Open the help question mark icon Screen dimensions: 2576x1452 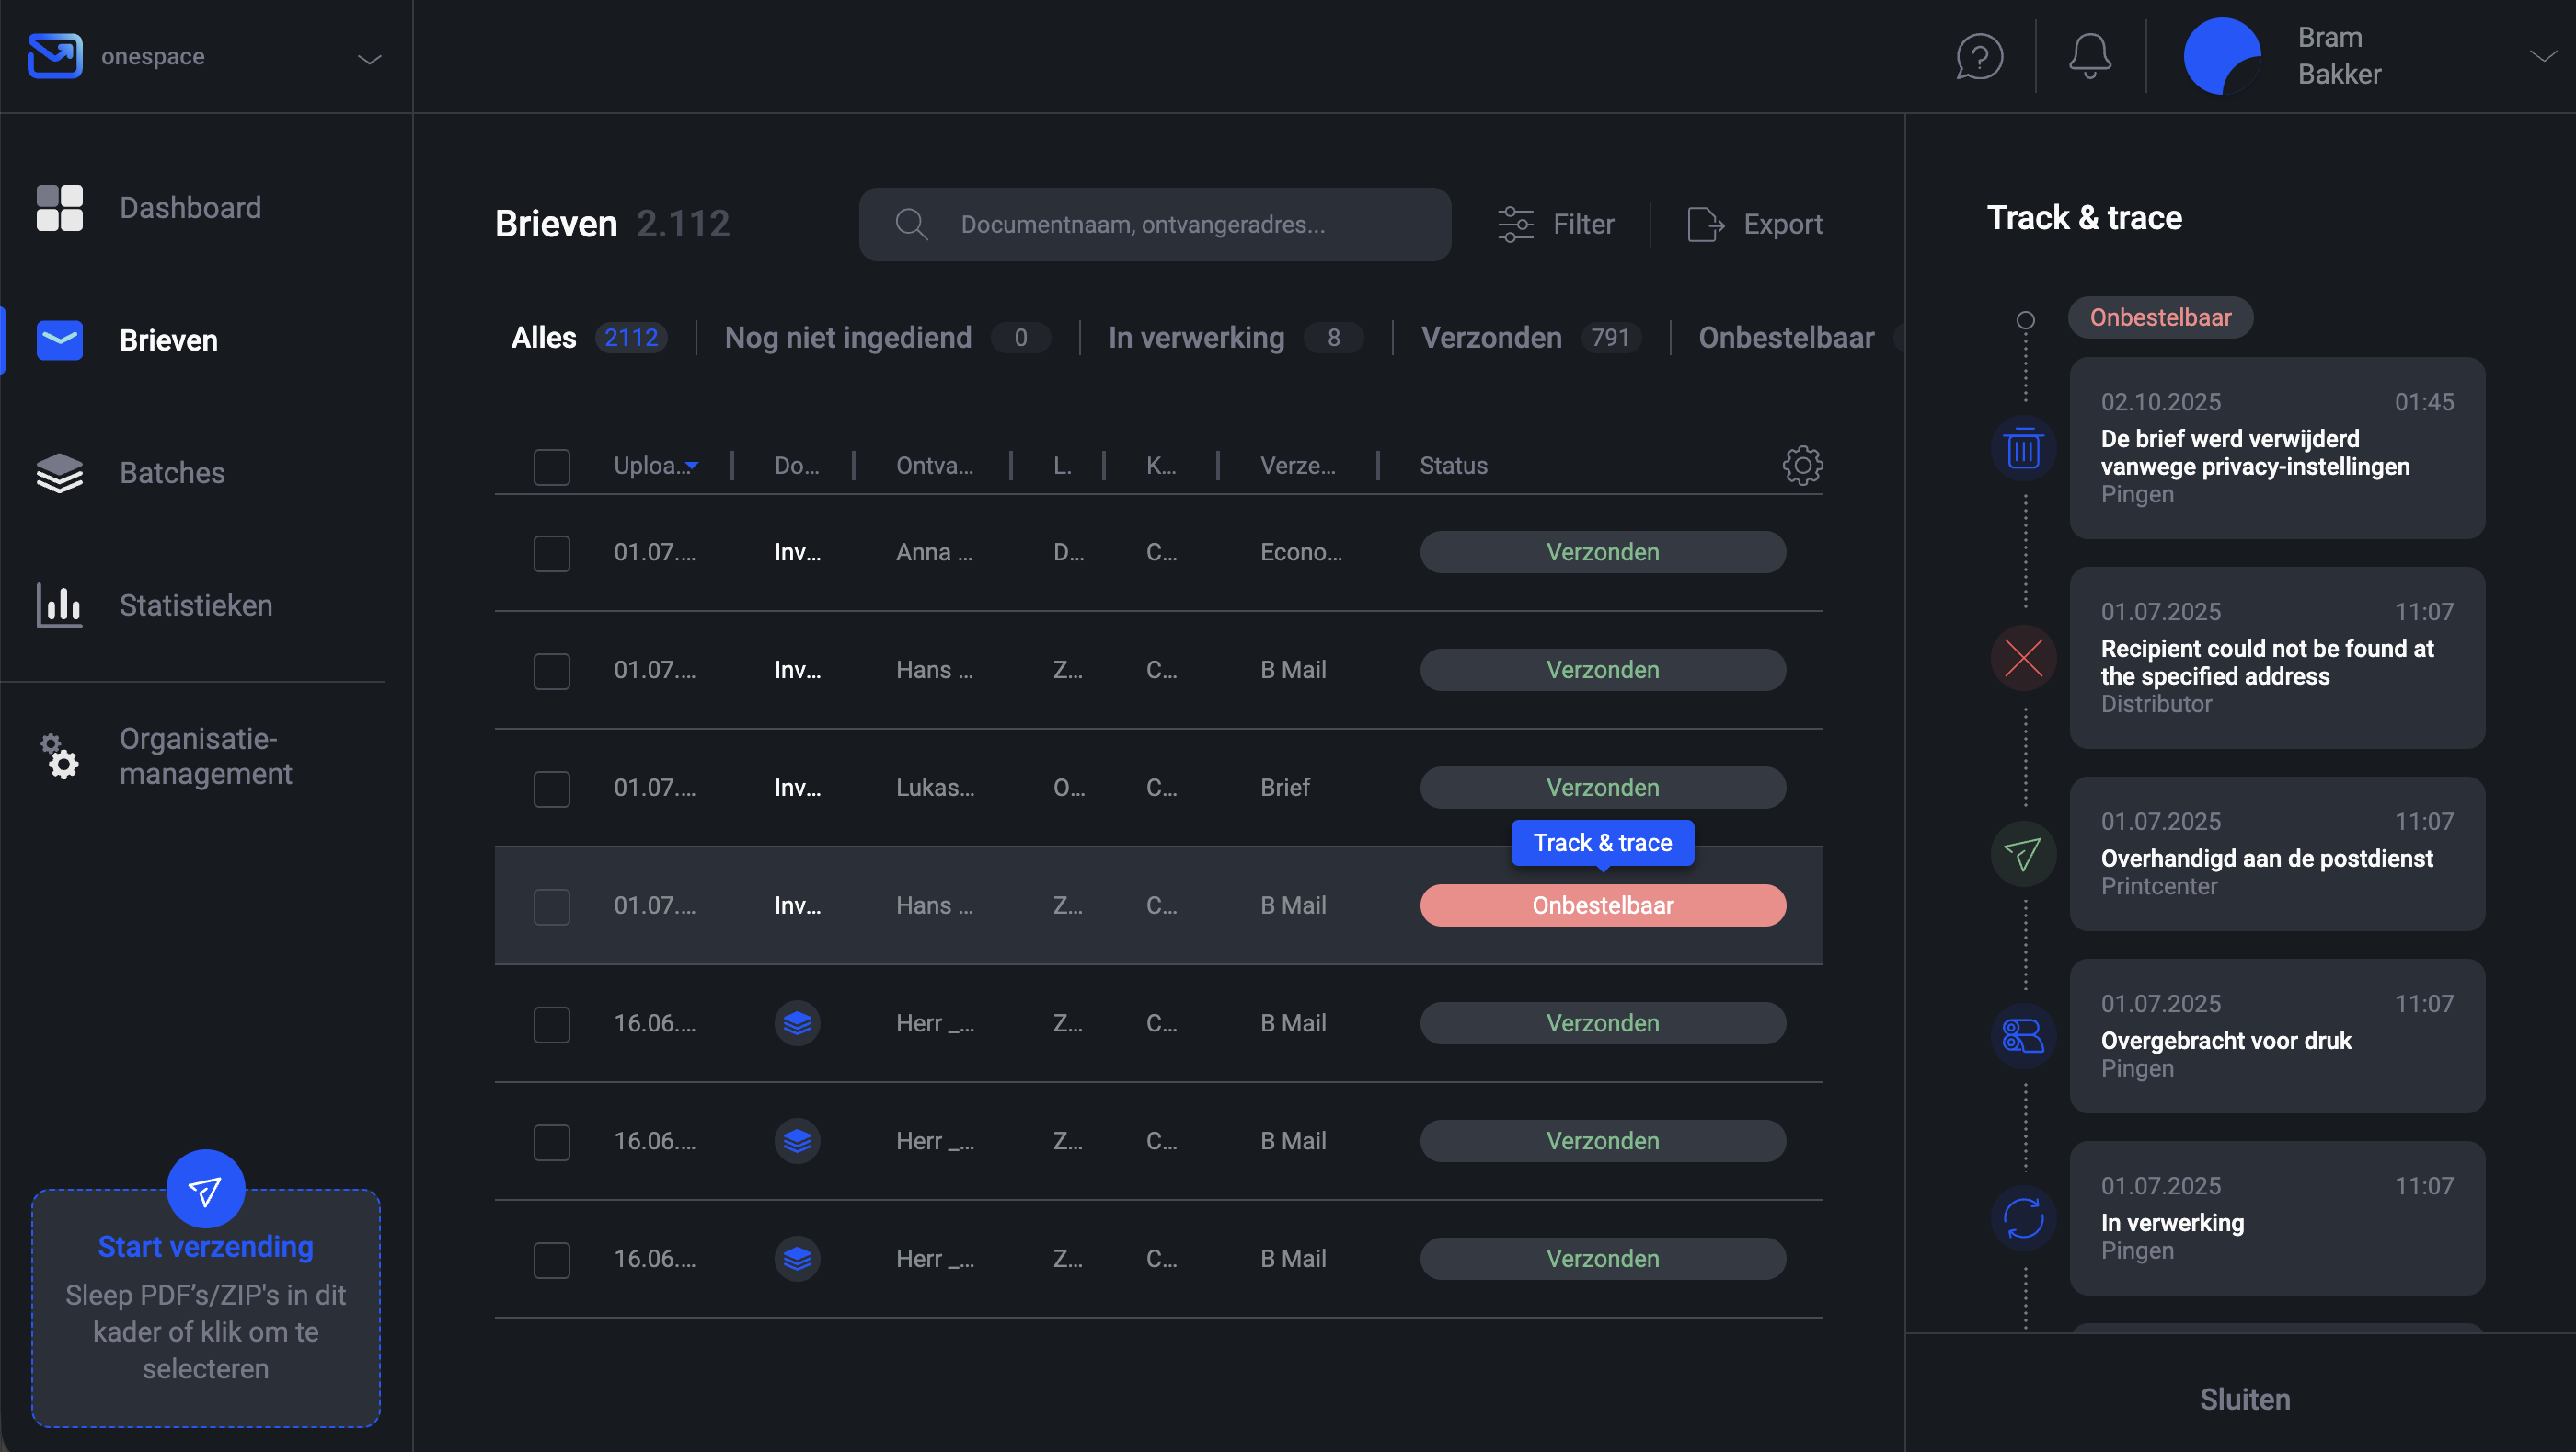(1979, 56)
